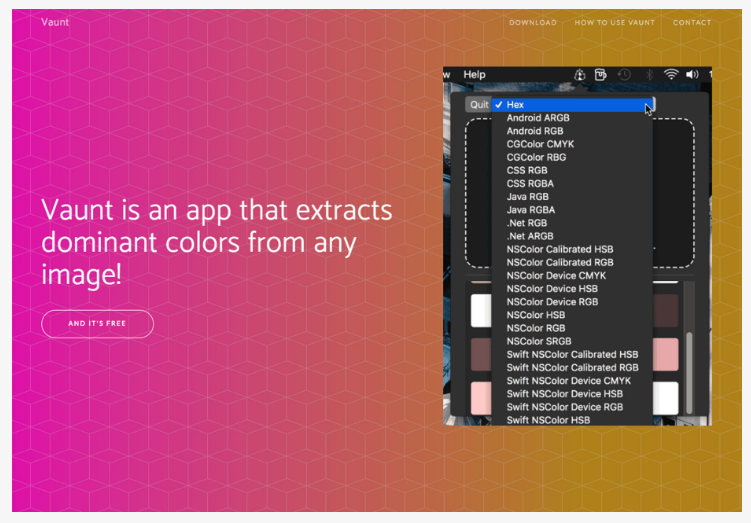Open the DOWNLOAD nav link
The image size is (751, 523).
[x=533, y=23]
